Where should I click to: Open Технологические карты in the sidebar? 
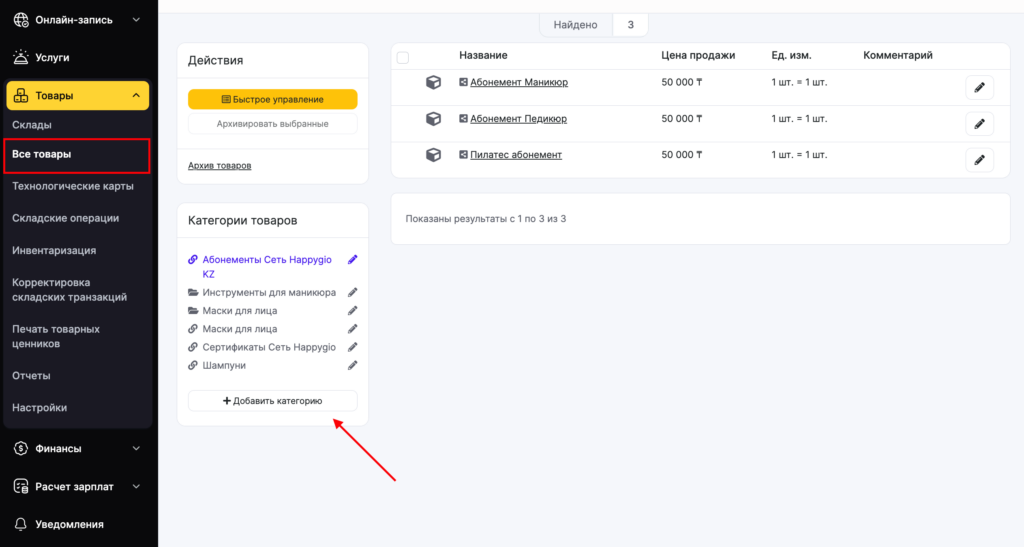[72, 186]
